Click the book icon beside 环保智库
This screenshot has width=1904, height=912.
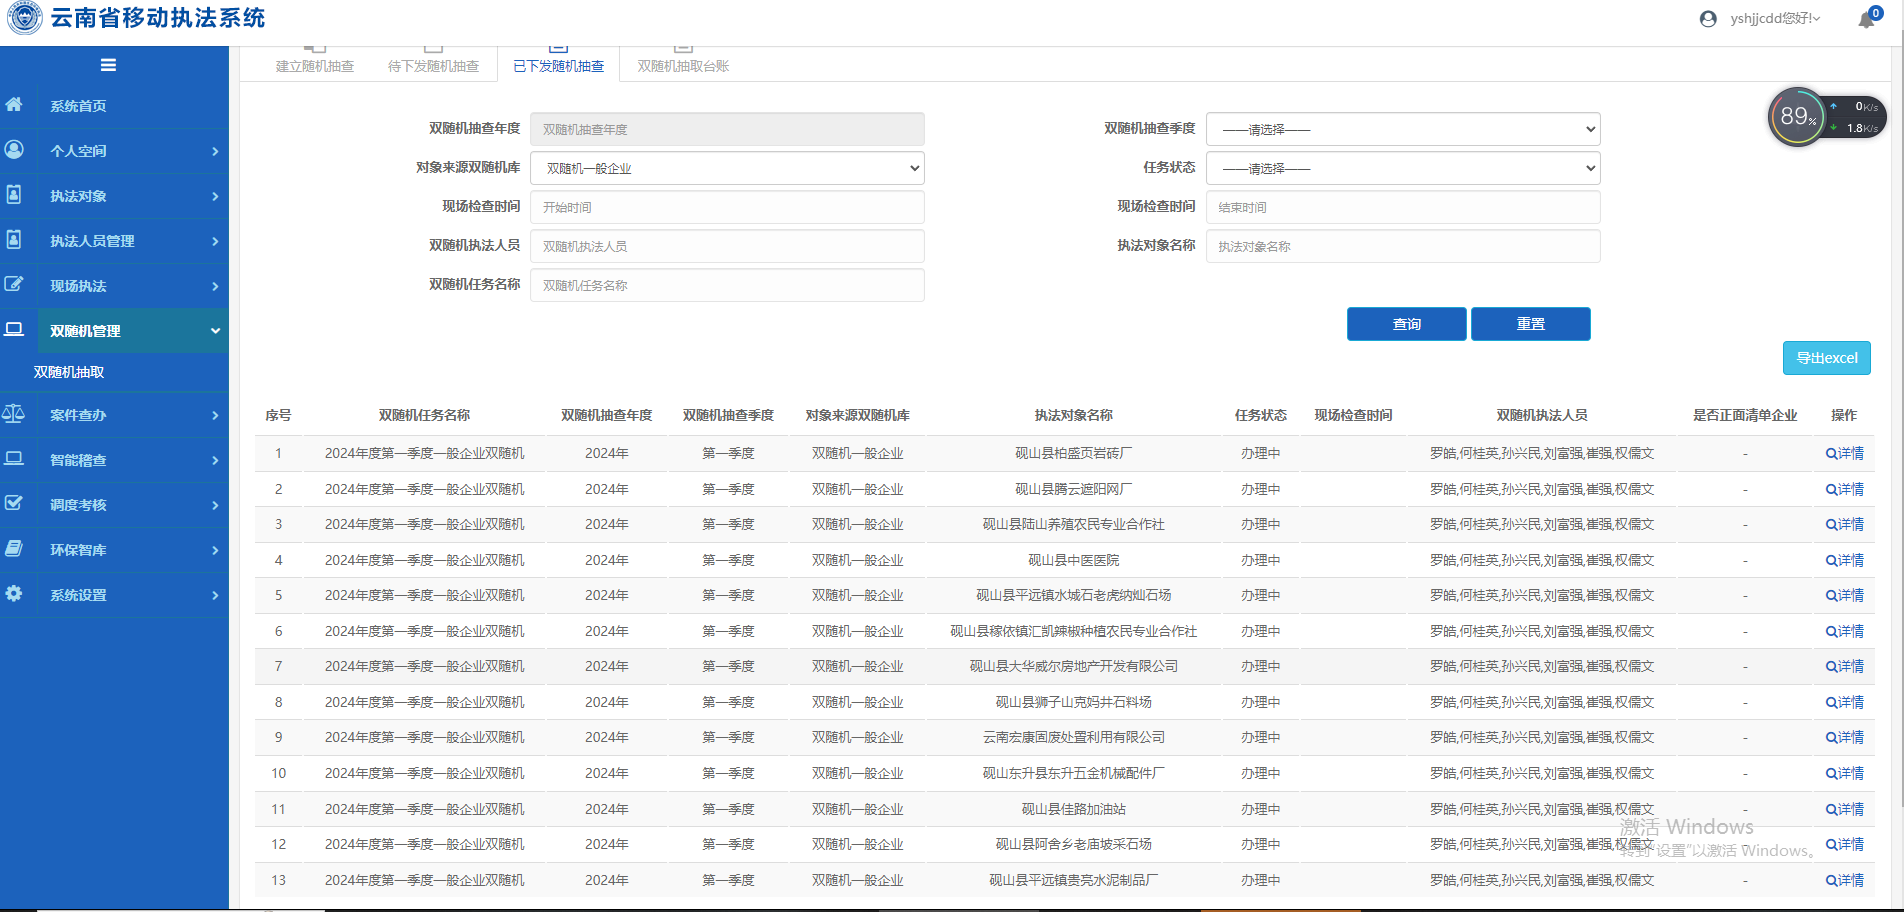tap(14, 548)
